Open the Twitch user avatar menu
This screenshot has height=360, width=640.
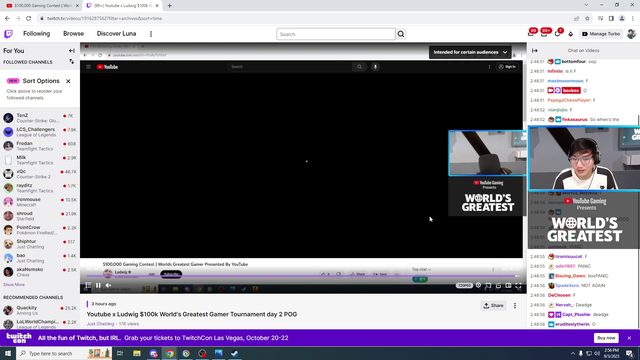point(631,34)
